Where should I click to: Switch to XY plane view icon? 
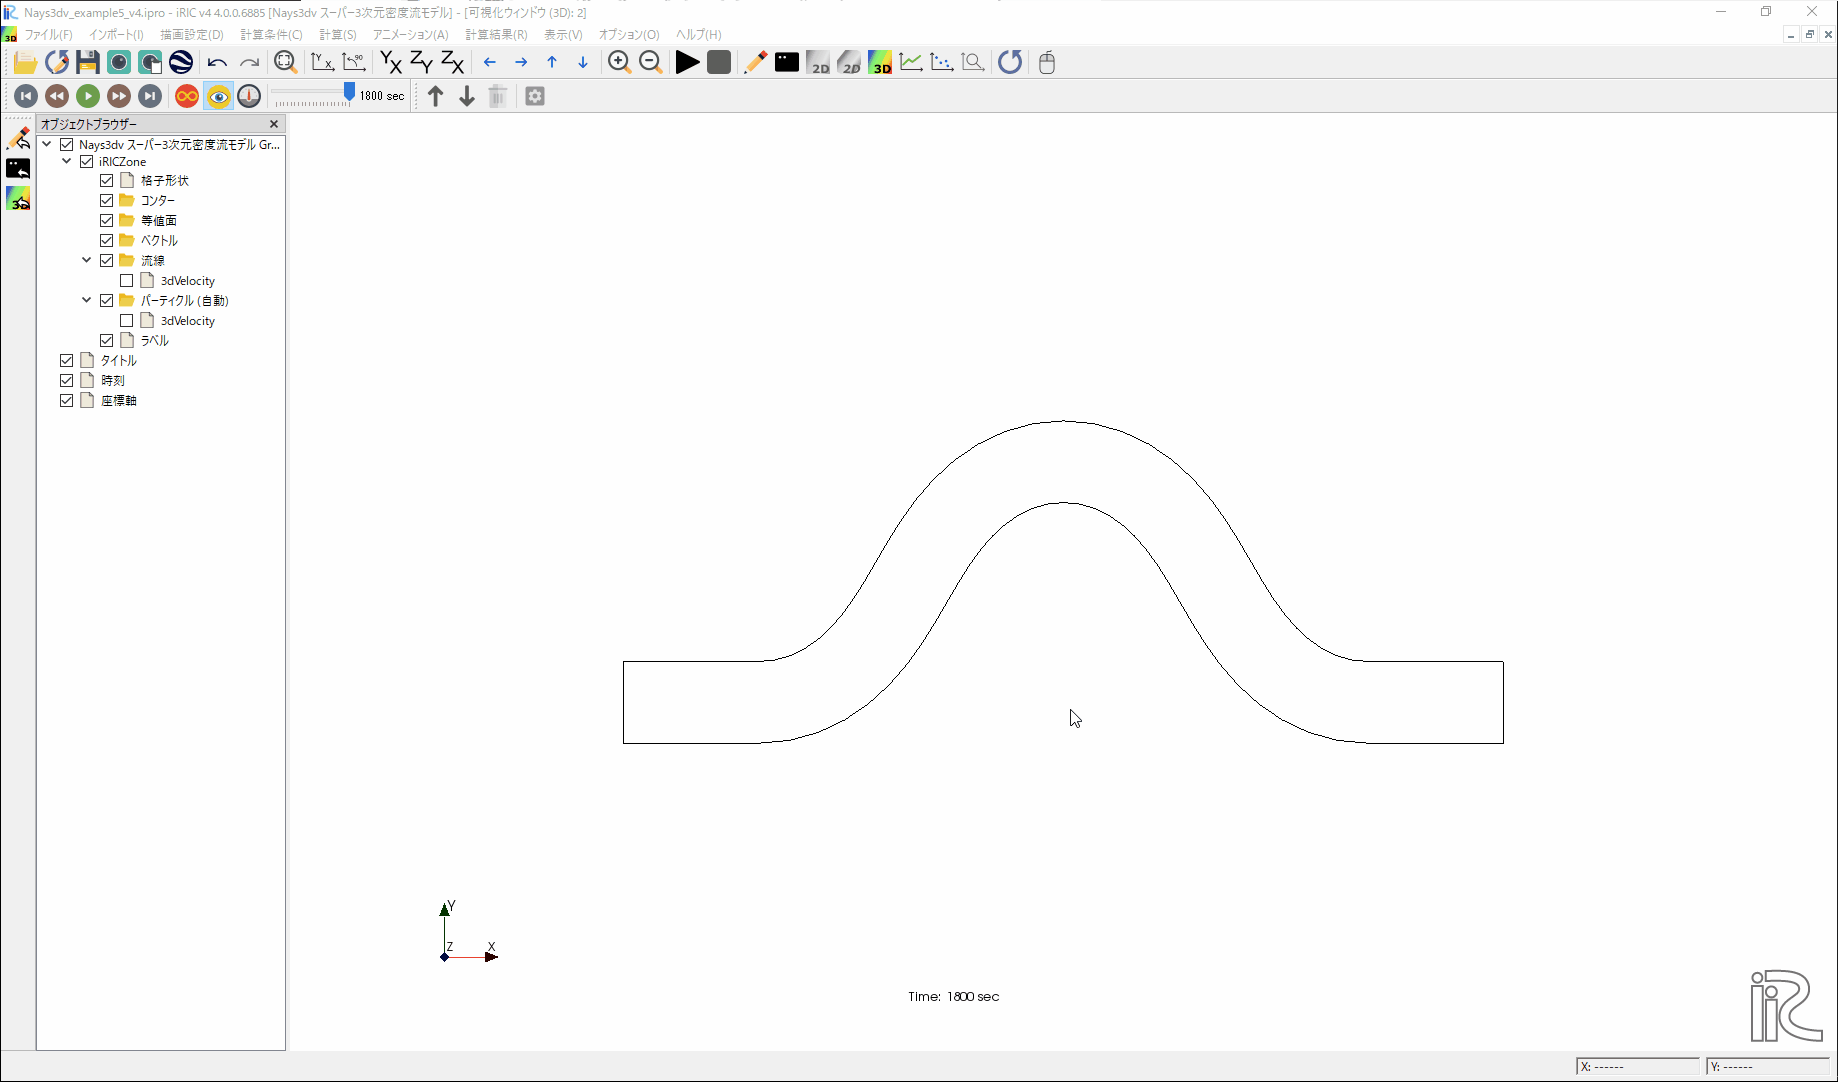391,62
